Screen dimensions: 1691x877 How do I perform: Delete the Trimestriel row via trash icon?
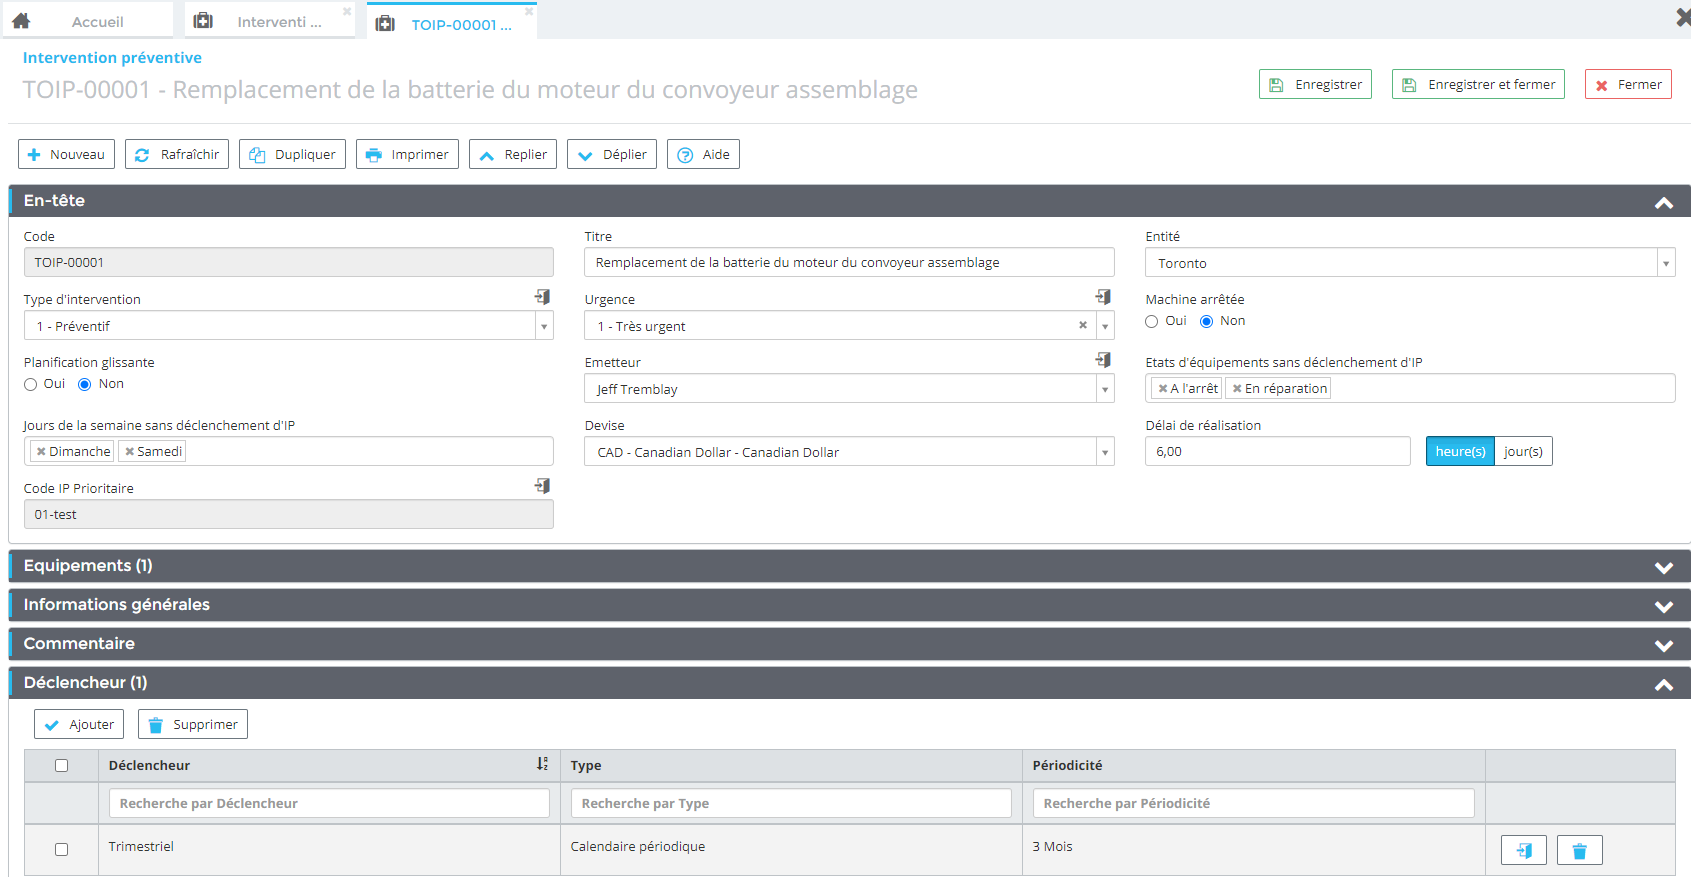1579,850
